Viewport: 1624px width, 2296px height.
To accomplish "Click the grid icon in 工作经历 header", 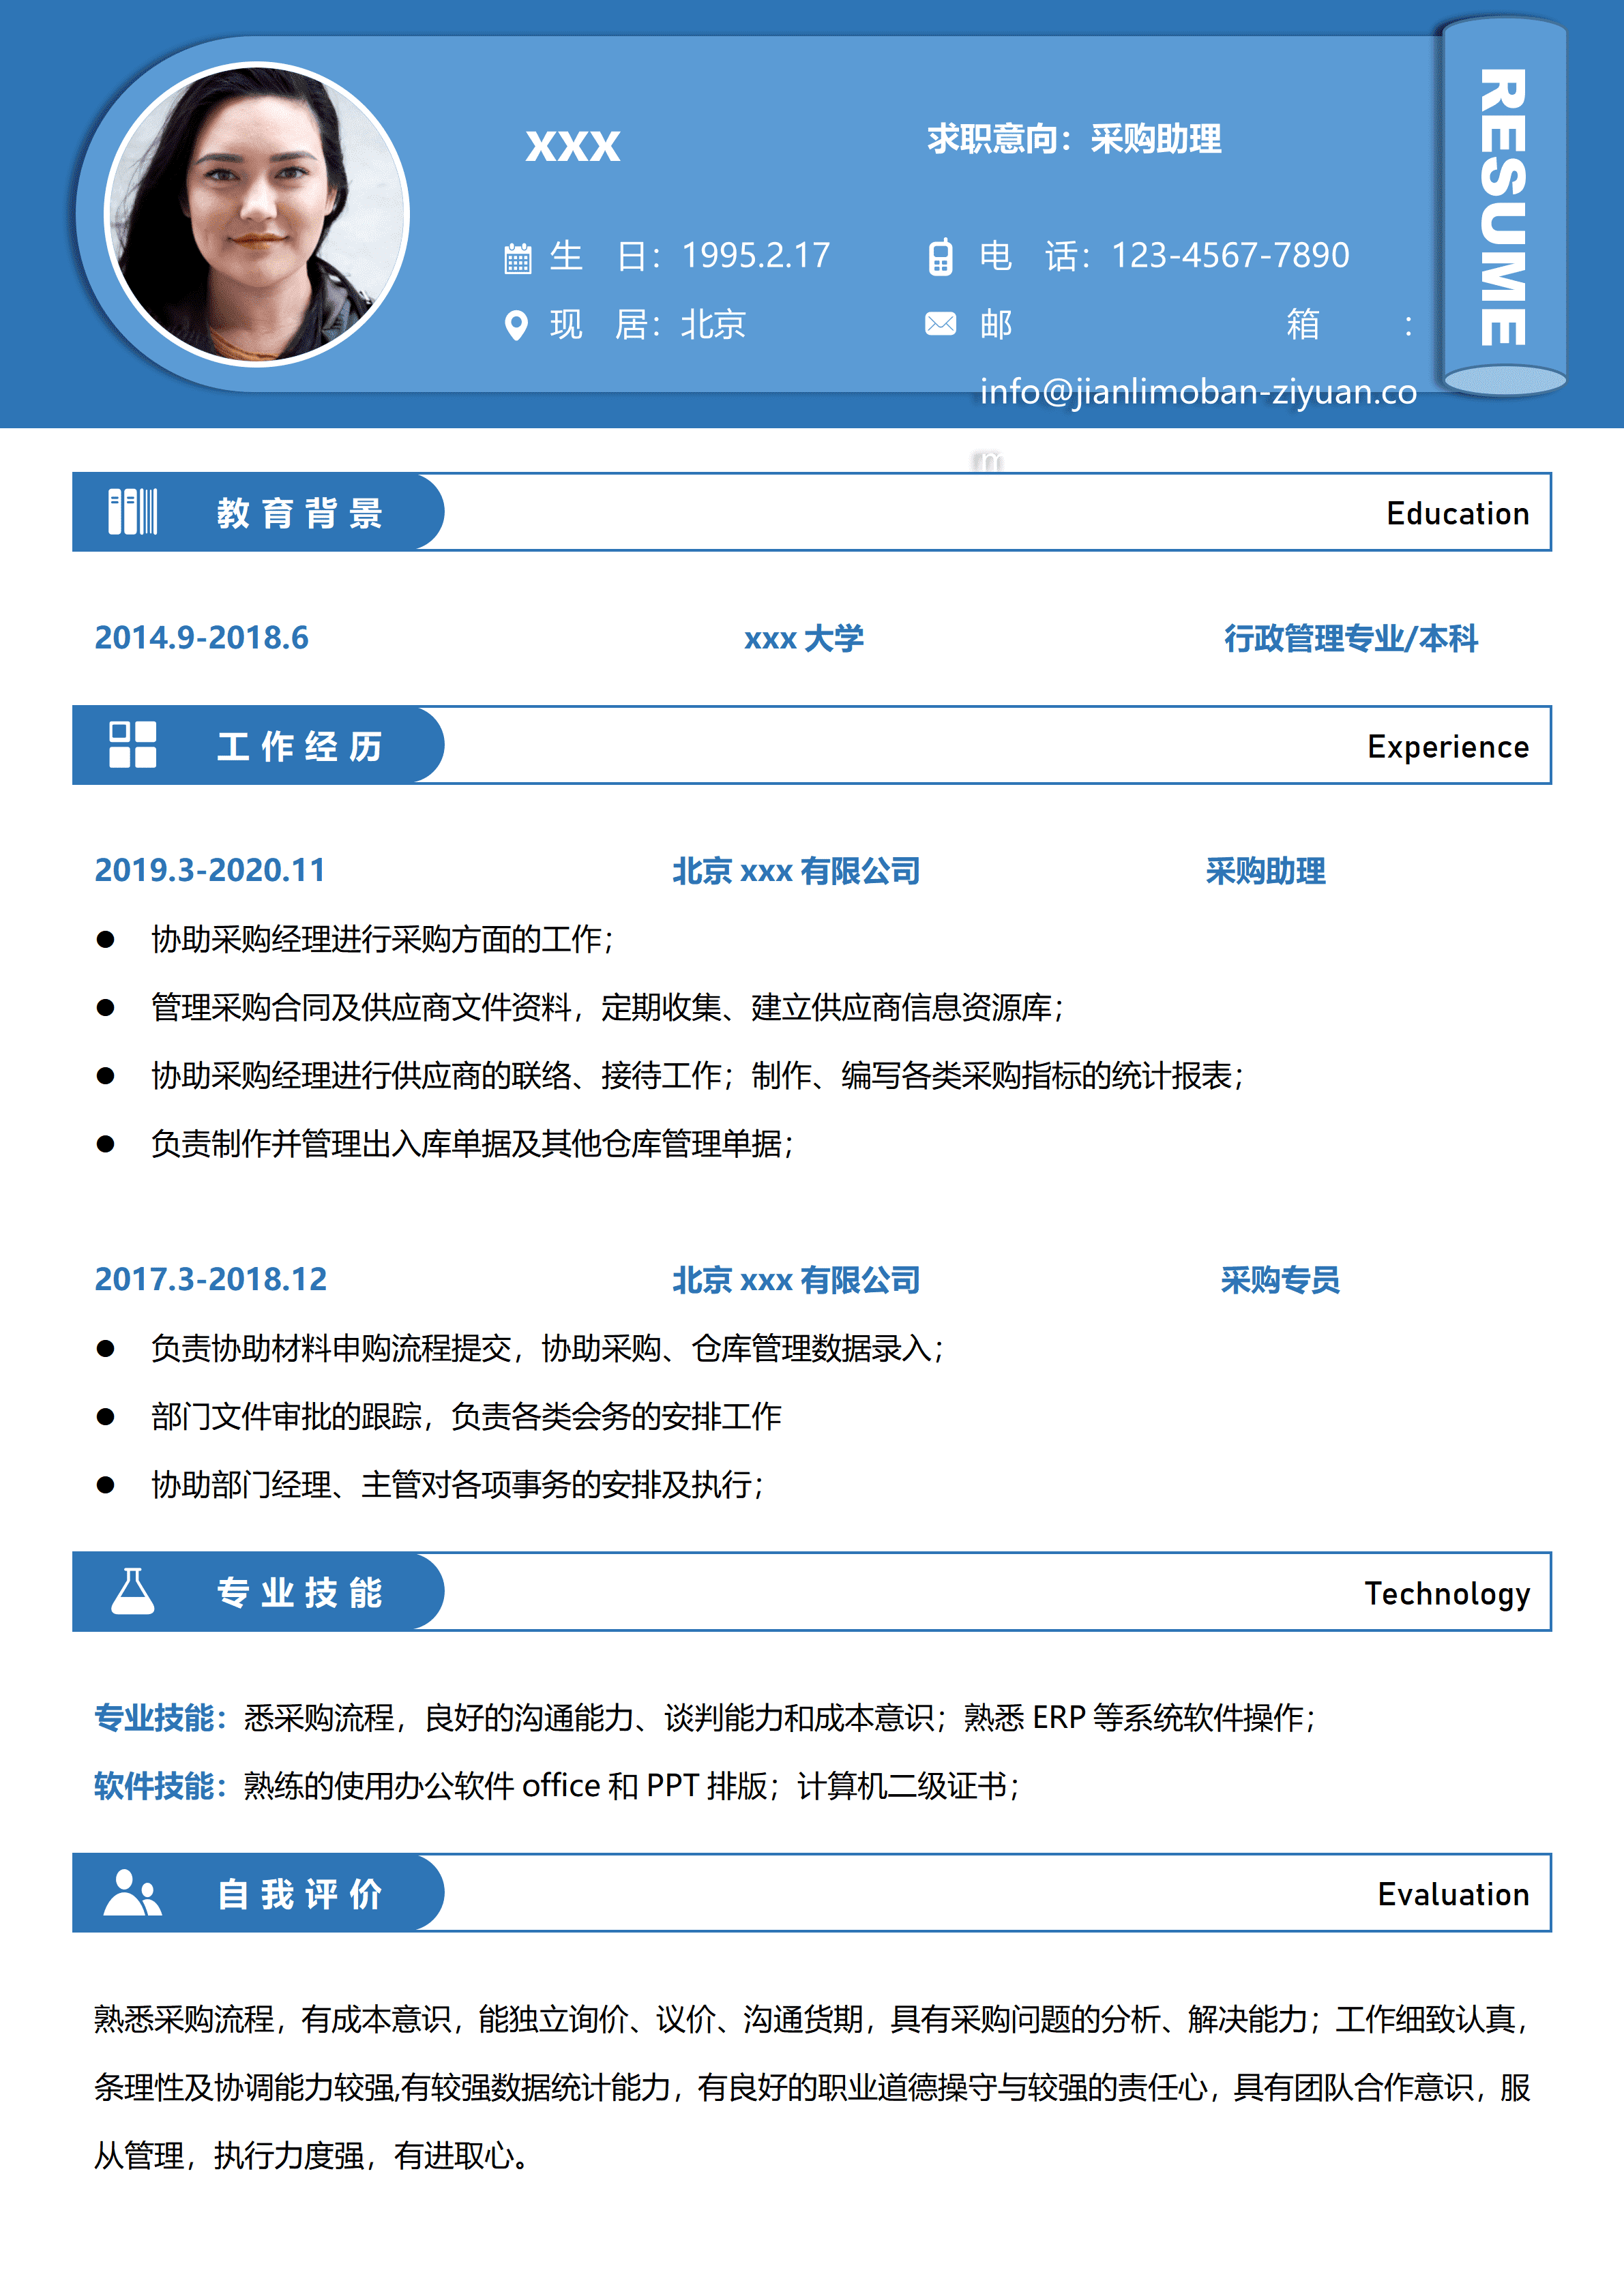I will (x=134, y=745).
